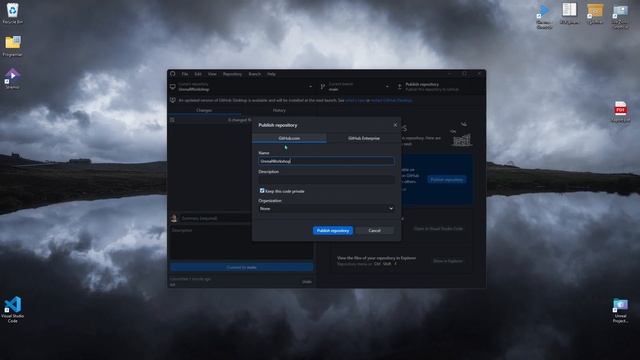Open the Help menu

coord(271,74)
